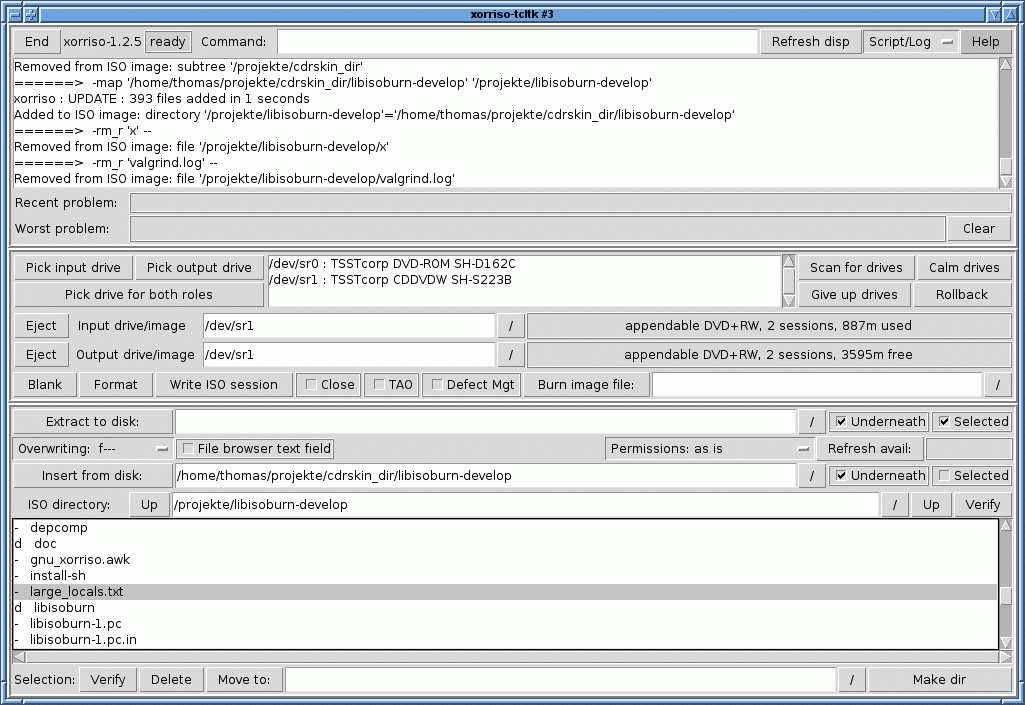The height and width of the screenshot is (705, 1025).
Task: Click the log area vertical scrollbar
Action: [x=1006, y=123]
